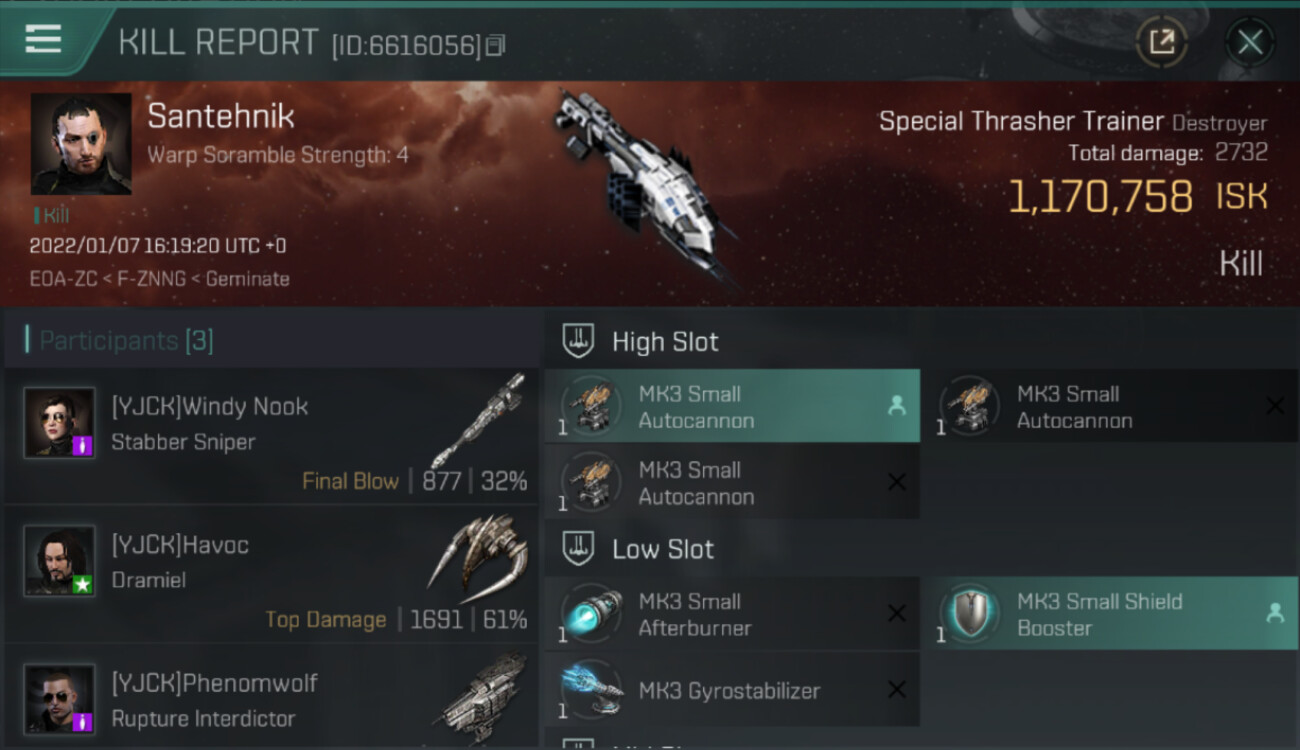Select the Thrasher ship image
The height and width of the screenshot is (750, 1300).
point(641,180)
